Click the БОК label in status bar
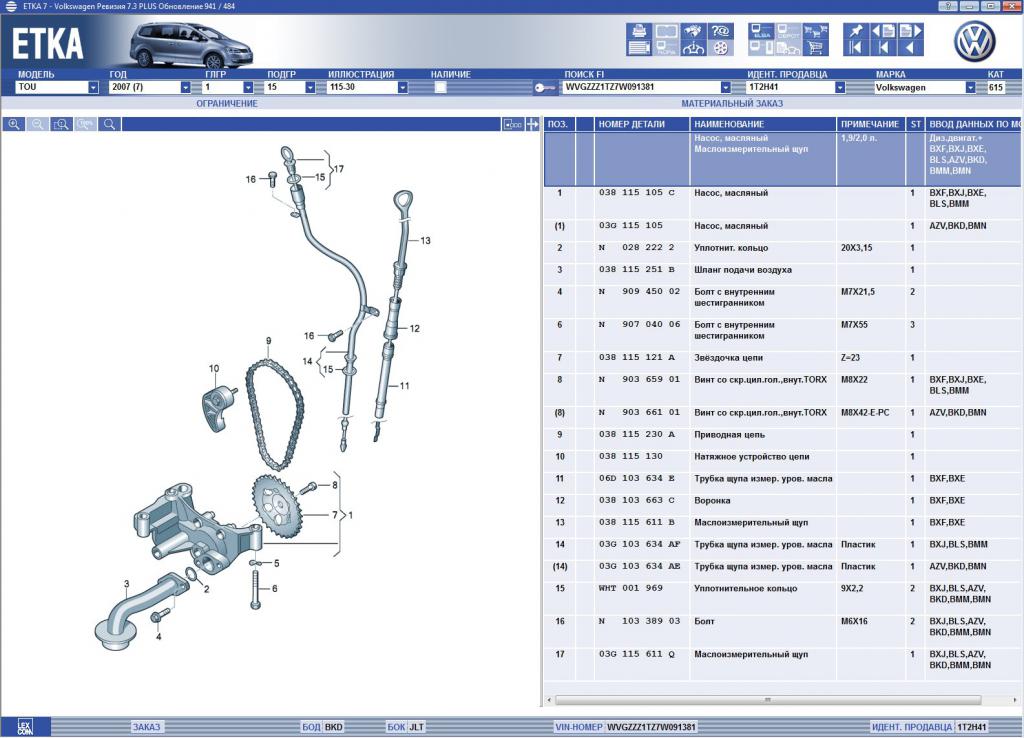The height and width of the screenshot is (738, 1024). click(x=396, y=727)
